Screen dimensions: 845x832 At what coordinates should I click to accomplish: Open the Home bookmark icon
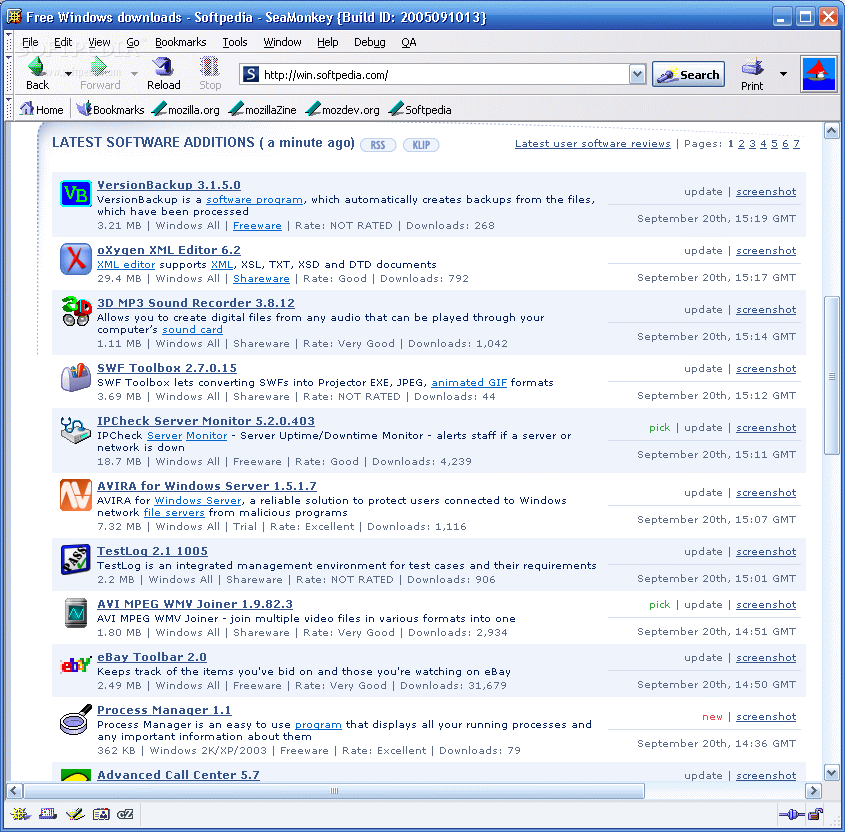click(x=26, y=109)
